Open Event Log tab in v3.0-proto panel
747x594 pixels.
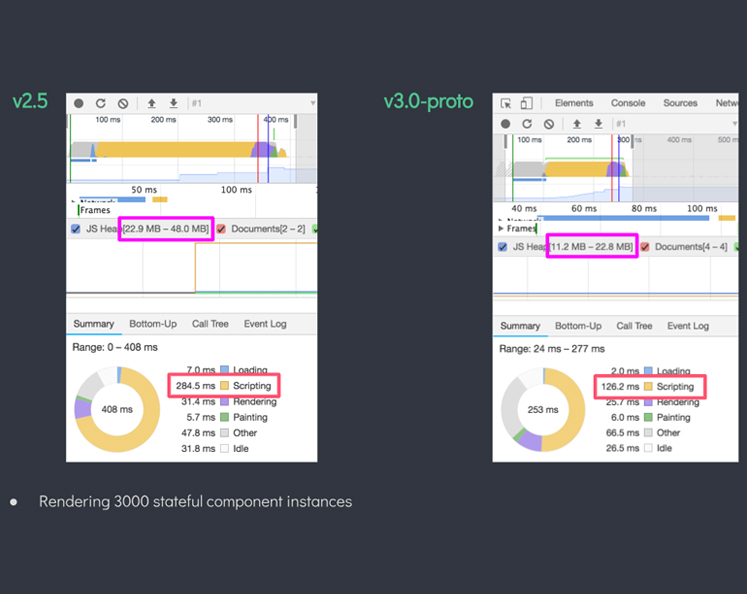(x=688, y=326)
